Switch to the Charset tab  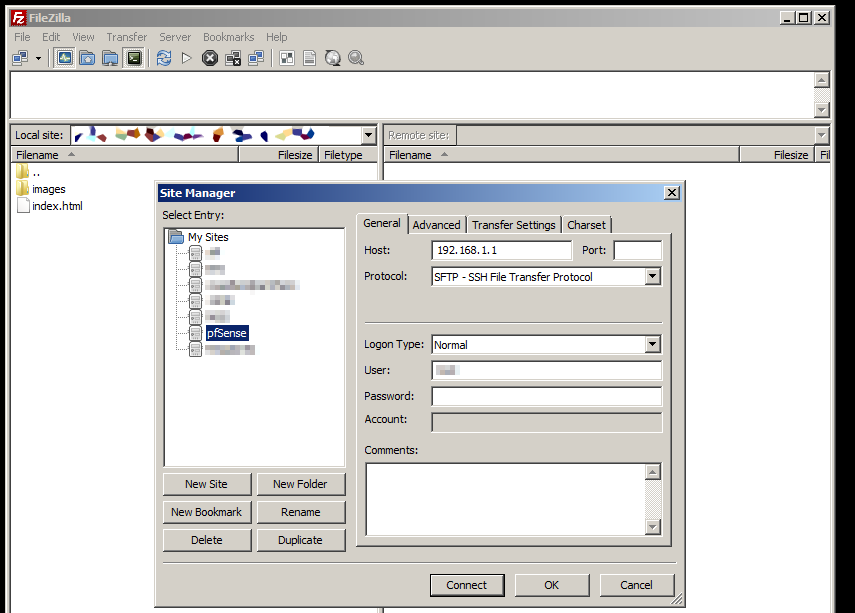[586, 225]
